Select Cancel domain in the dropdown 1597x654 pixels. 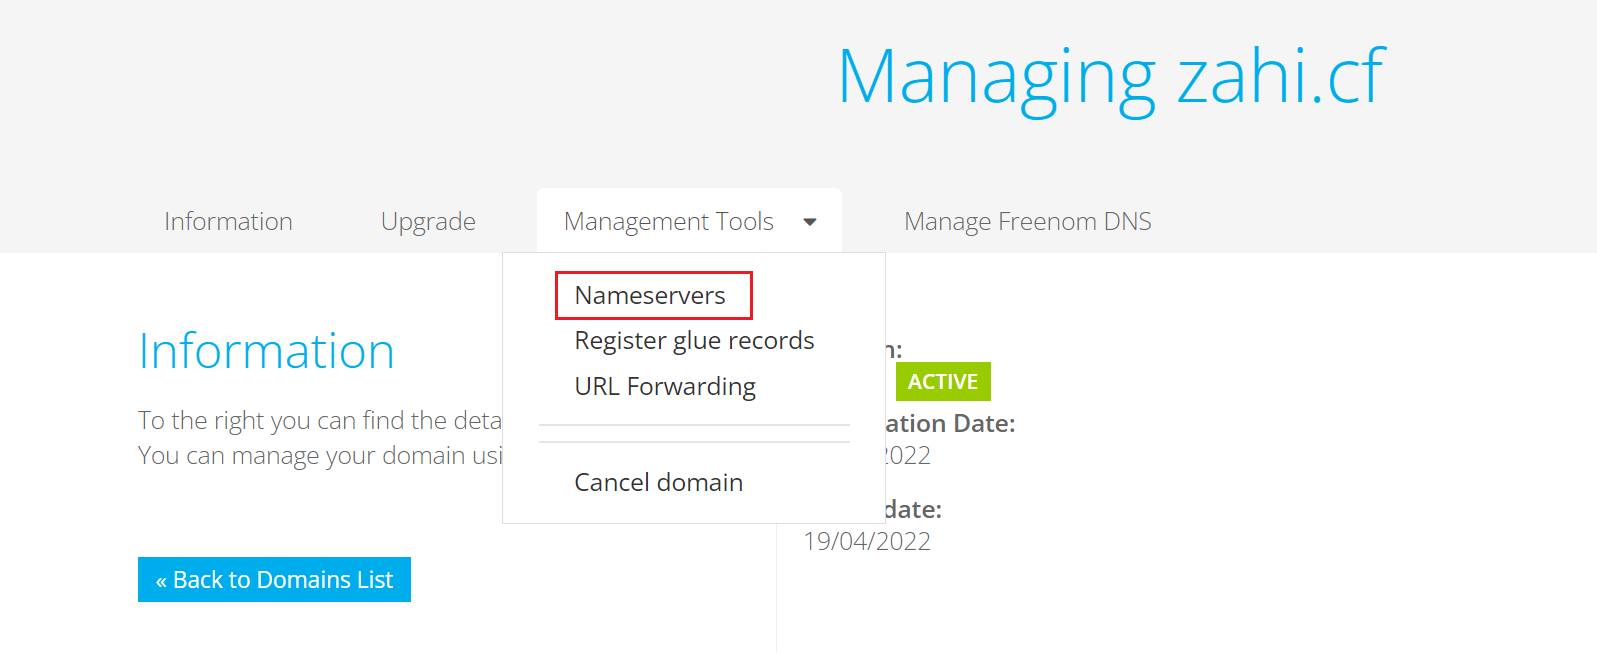(658, 483)
